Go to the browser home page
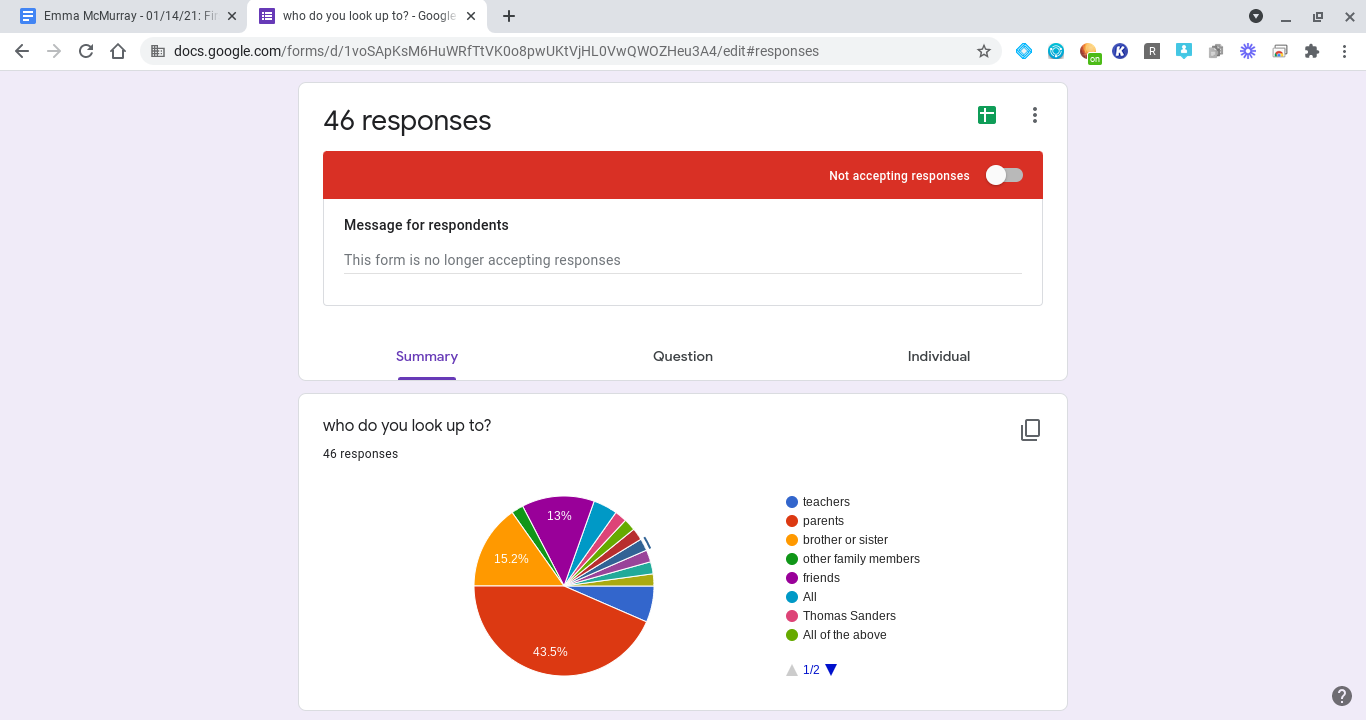 (118, 51)
